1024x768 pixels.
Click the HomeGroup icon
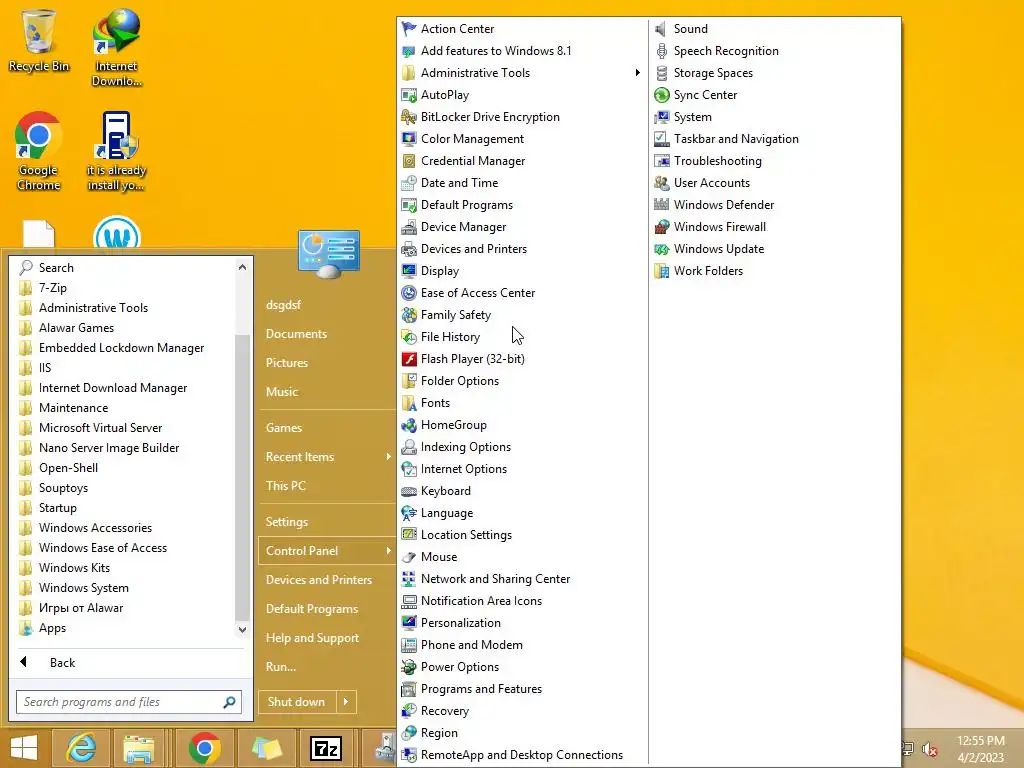(x=409, y=424)
